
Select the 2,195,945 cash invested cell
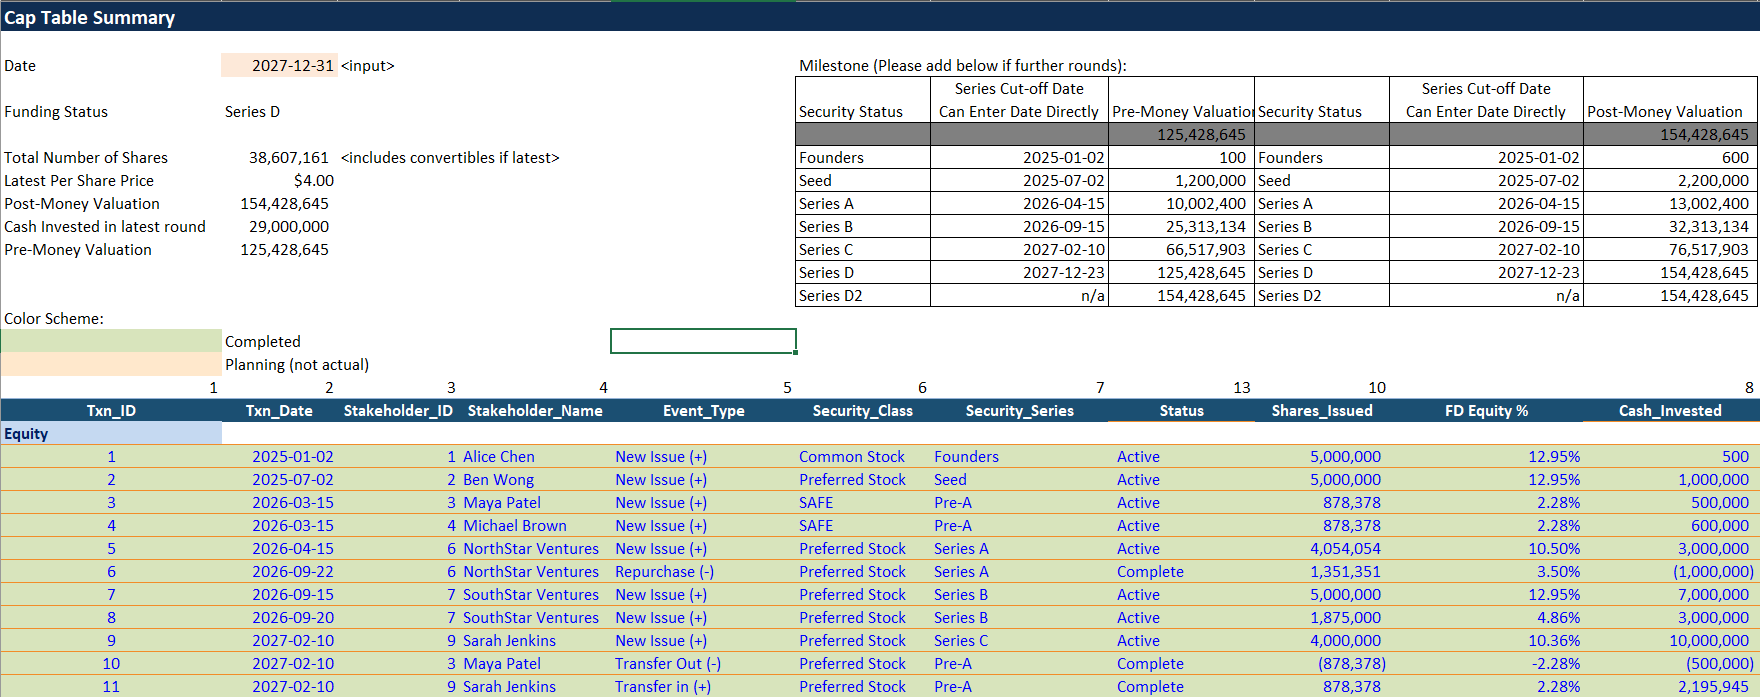click(1670, 687)
